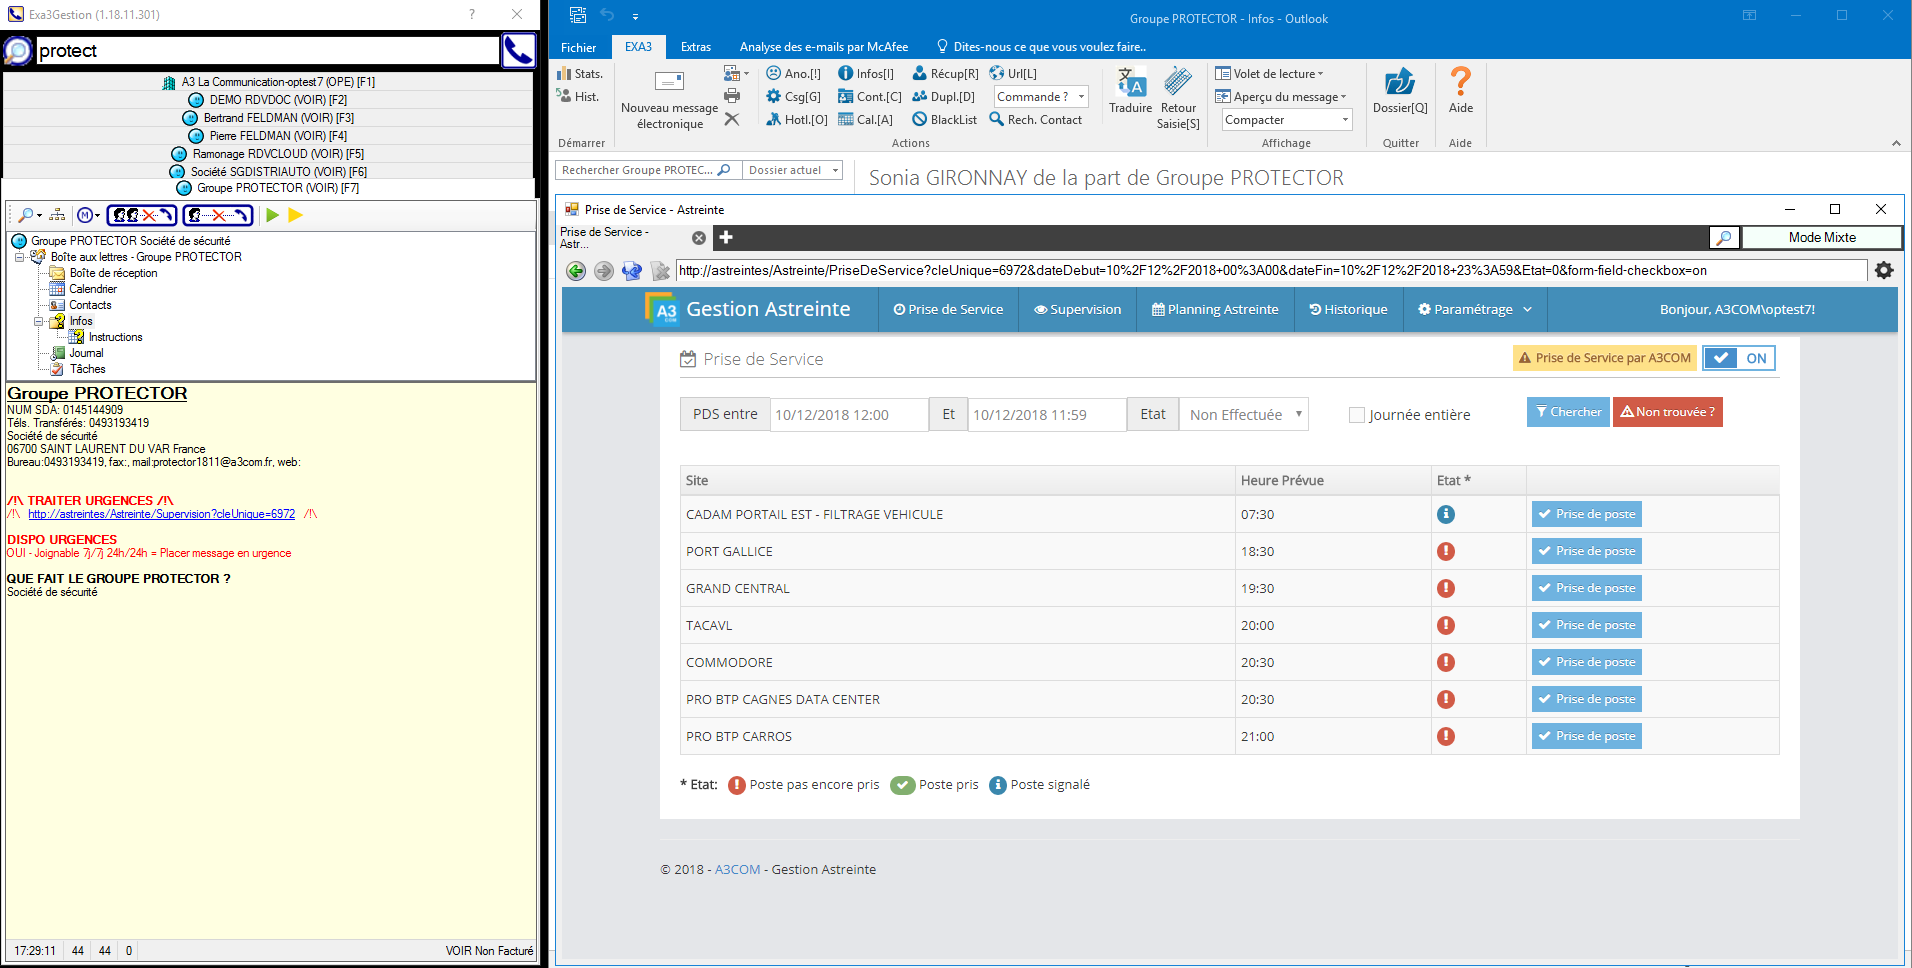The height and width of the screenshot is (968, 1912).
Task: Go back in the embedded browser
Action: (x=576, y=271)
